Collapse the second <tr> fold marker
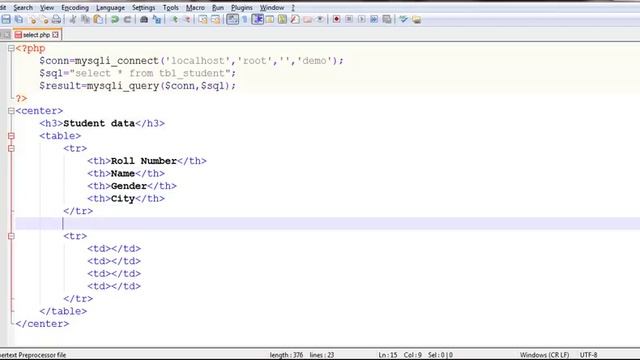This screenshot has width=640, height=360. tap(11, 236)
